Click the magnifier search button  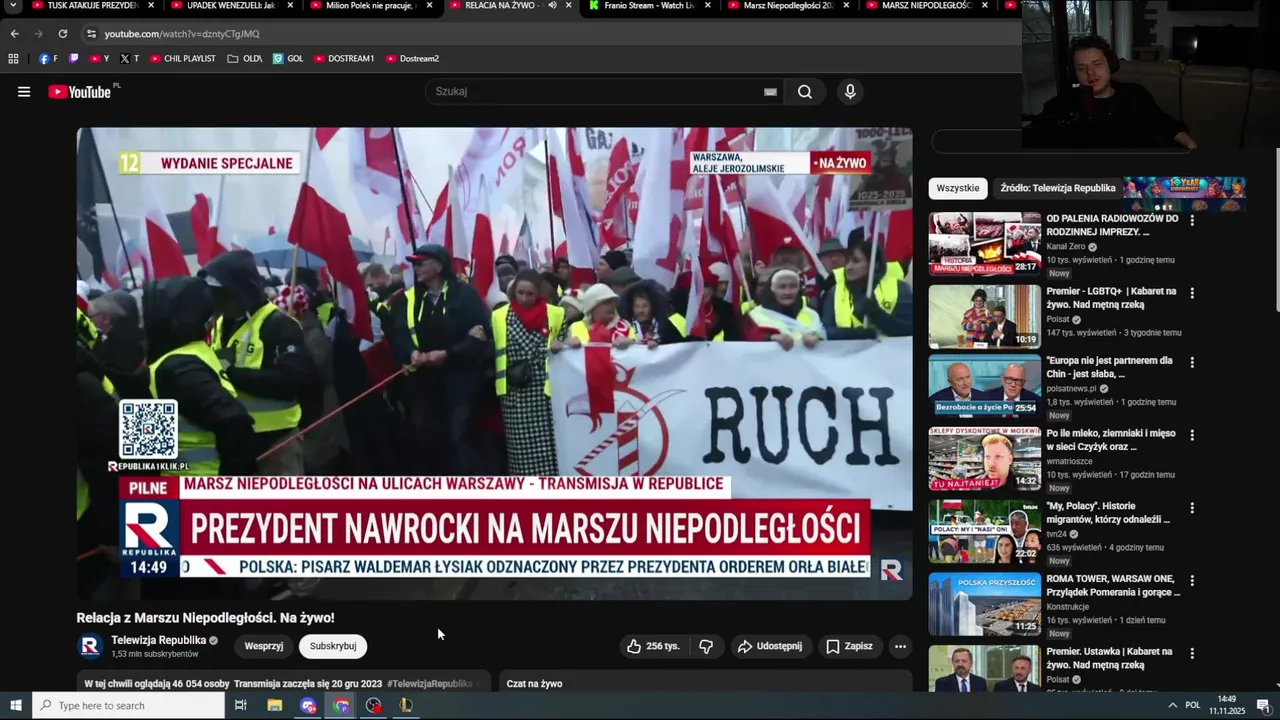pyautogui.click(x=805, y=92)
